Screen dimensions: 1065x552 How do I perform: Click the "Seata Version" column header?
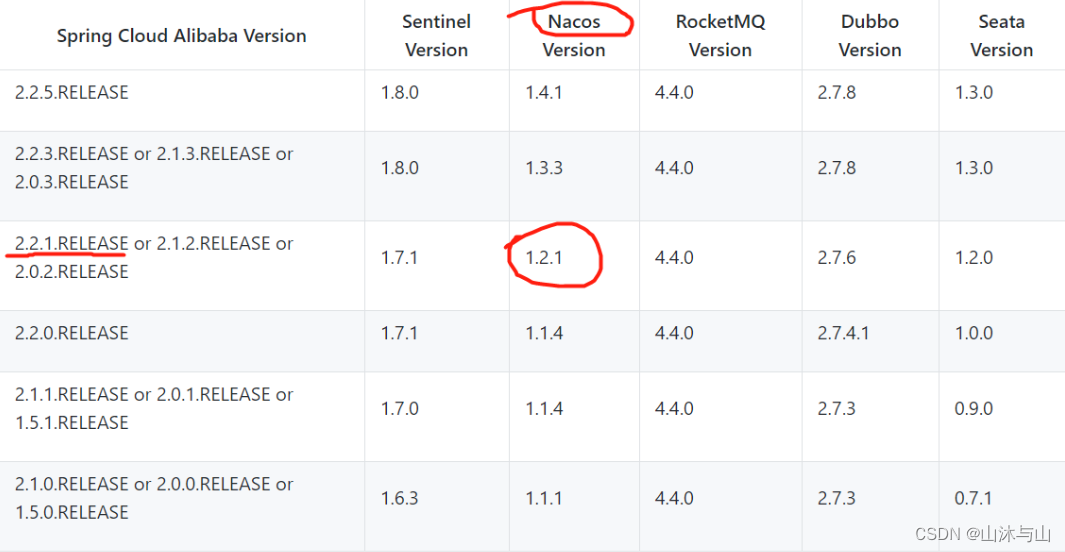(x=1001, y=35)
